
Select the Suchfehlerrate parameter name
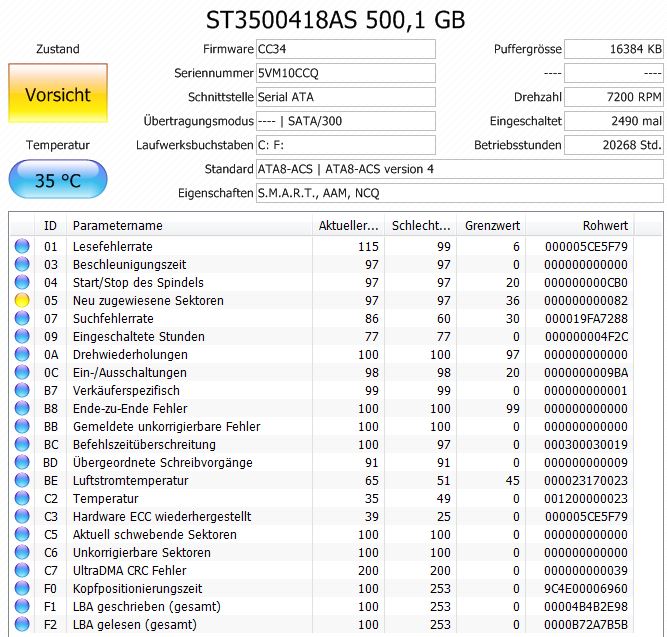pos(113,318)
